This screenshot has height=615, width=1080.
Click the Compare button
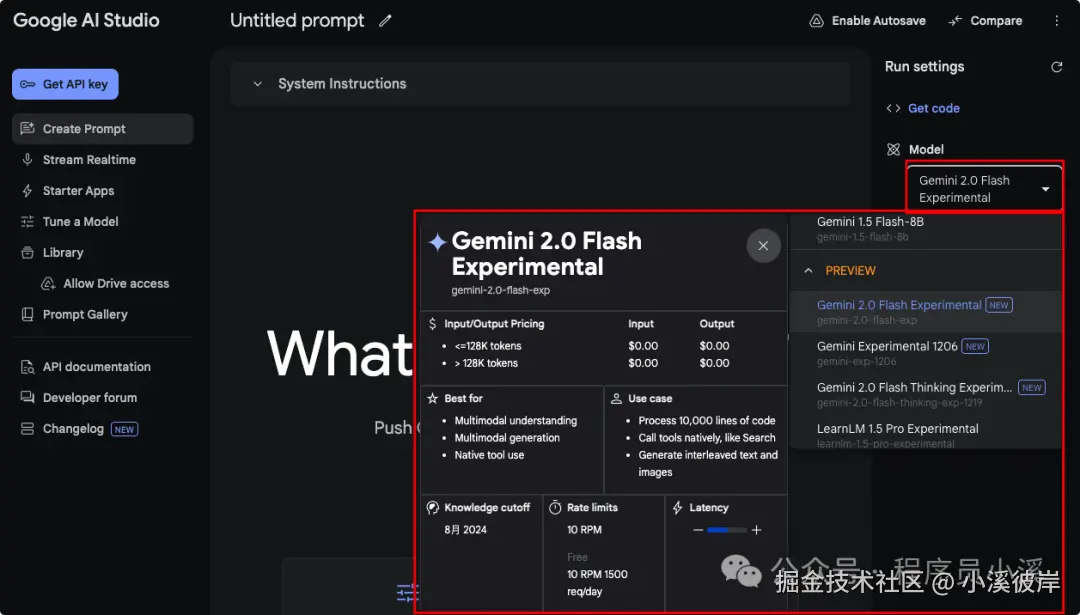986,21
